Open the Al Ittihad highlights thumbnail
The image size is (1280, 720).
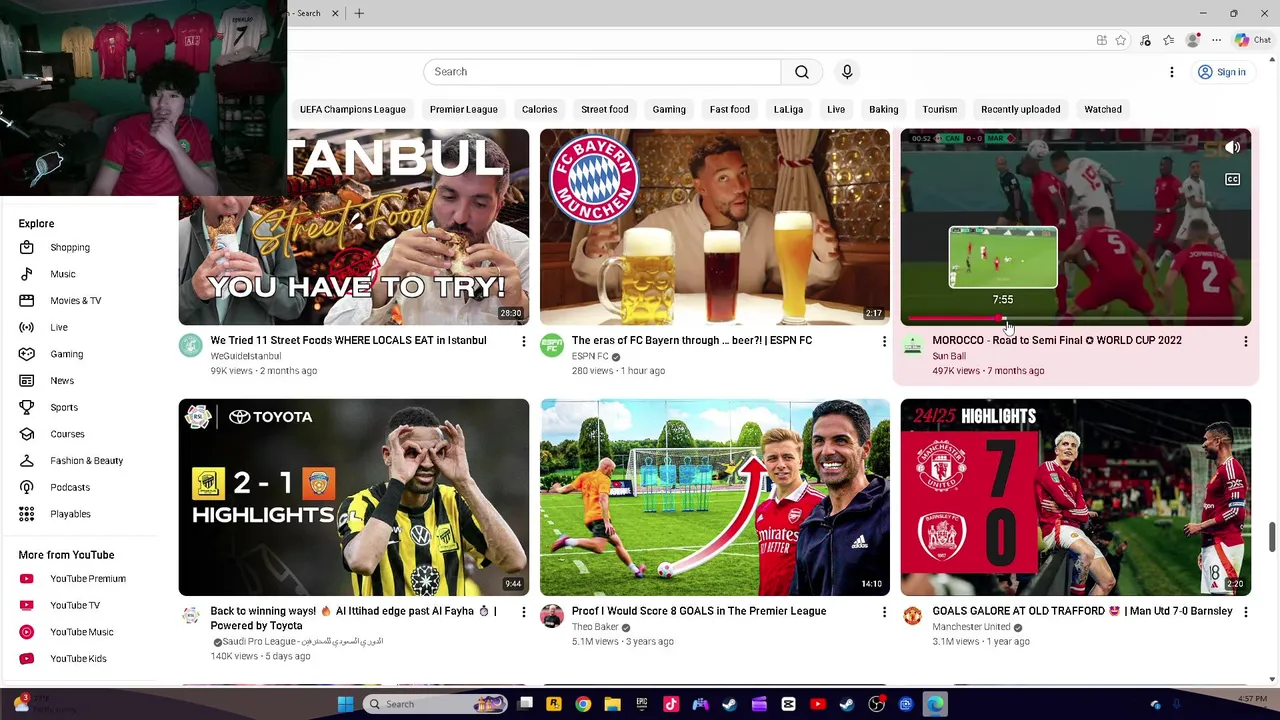click(354, 497)
